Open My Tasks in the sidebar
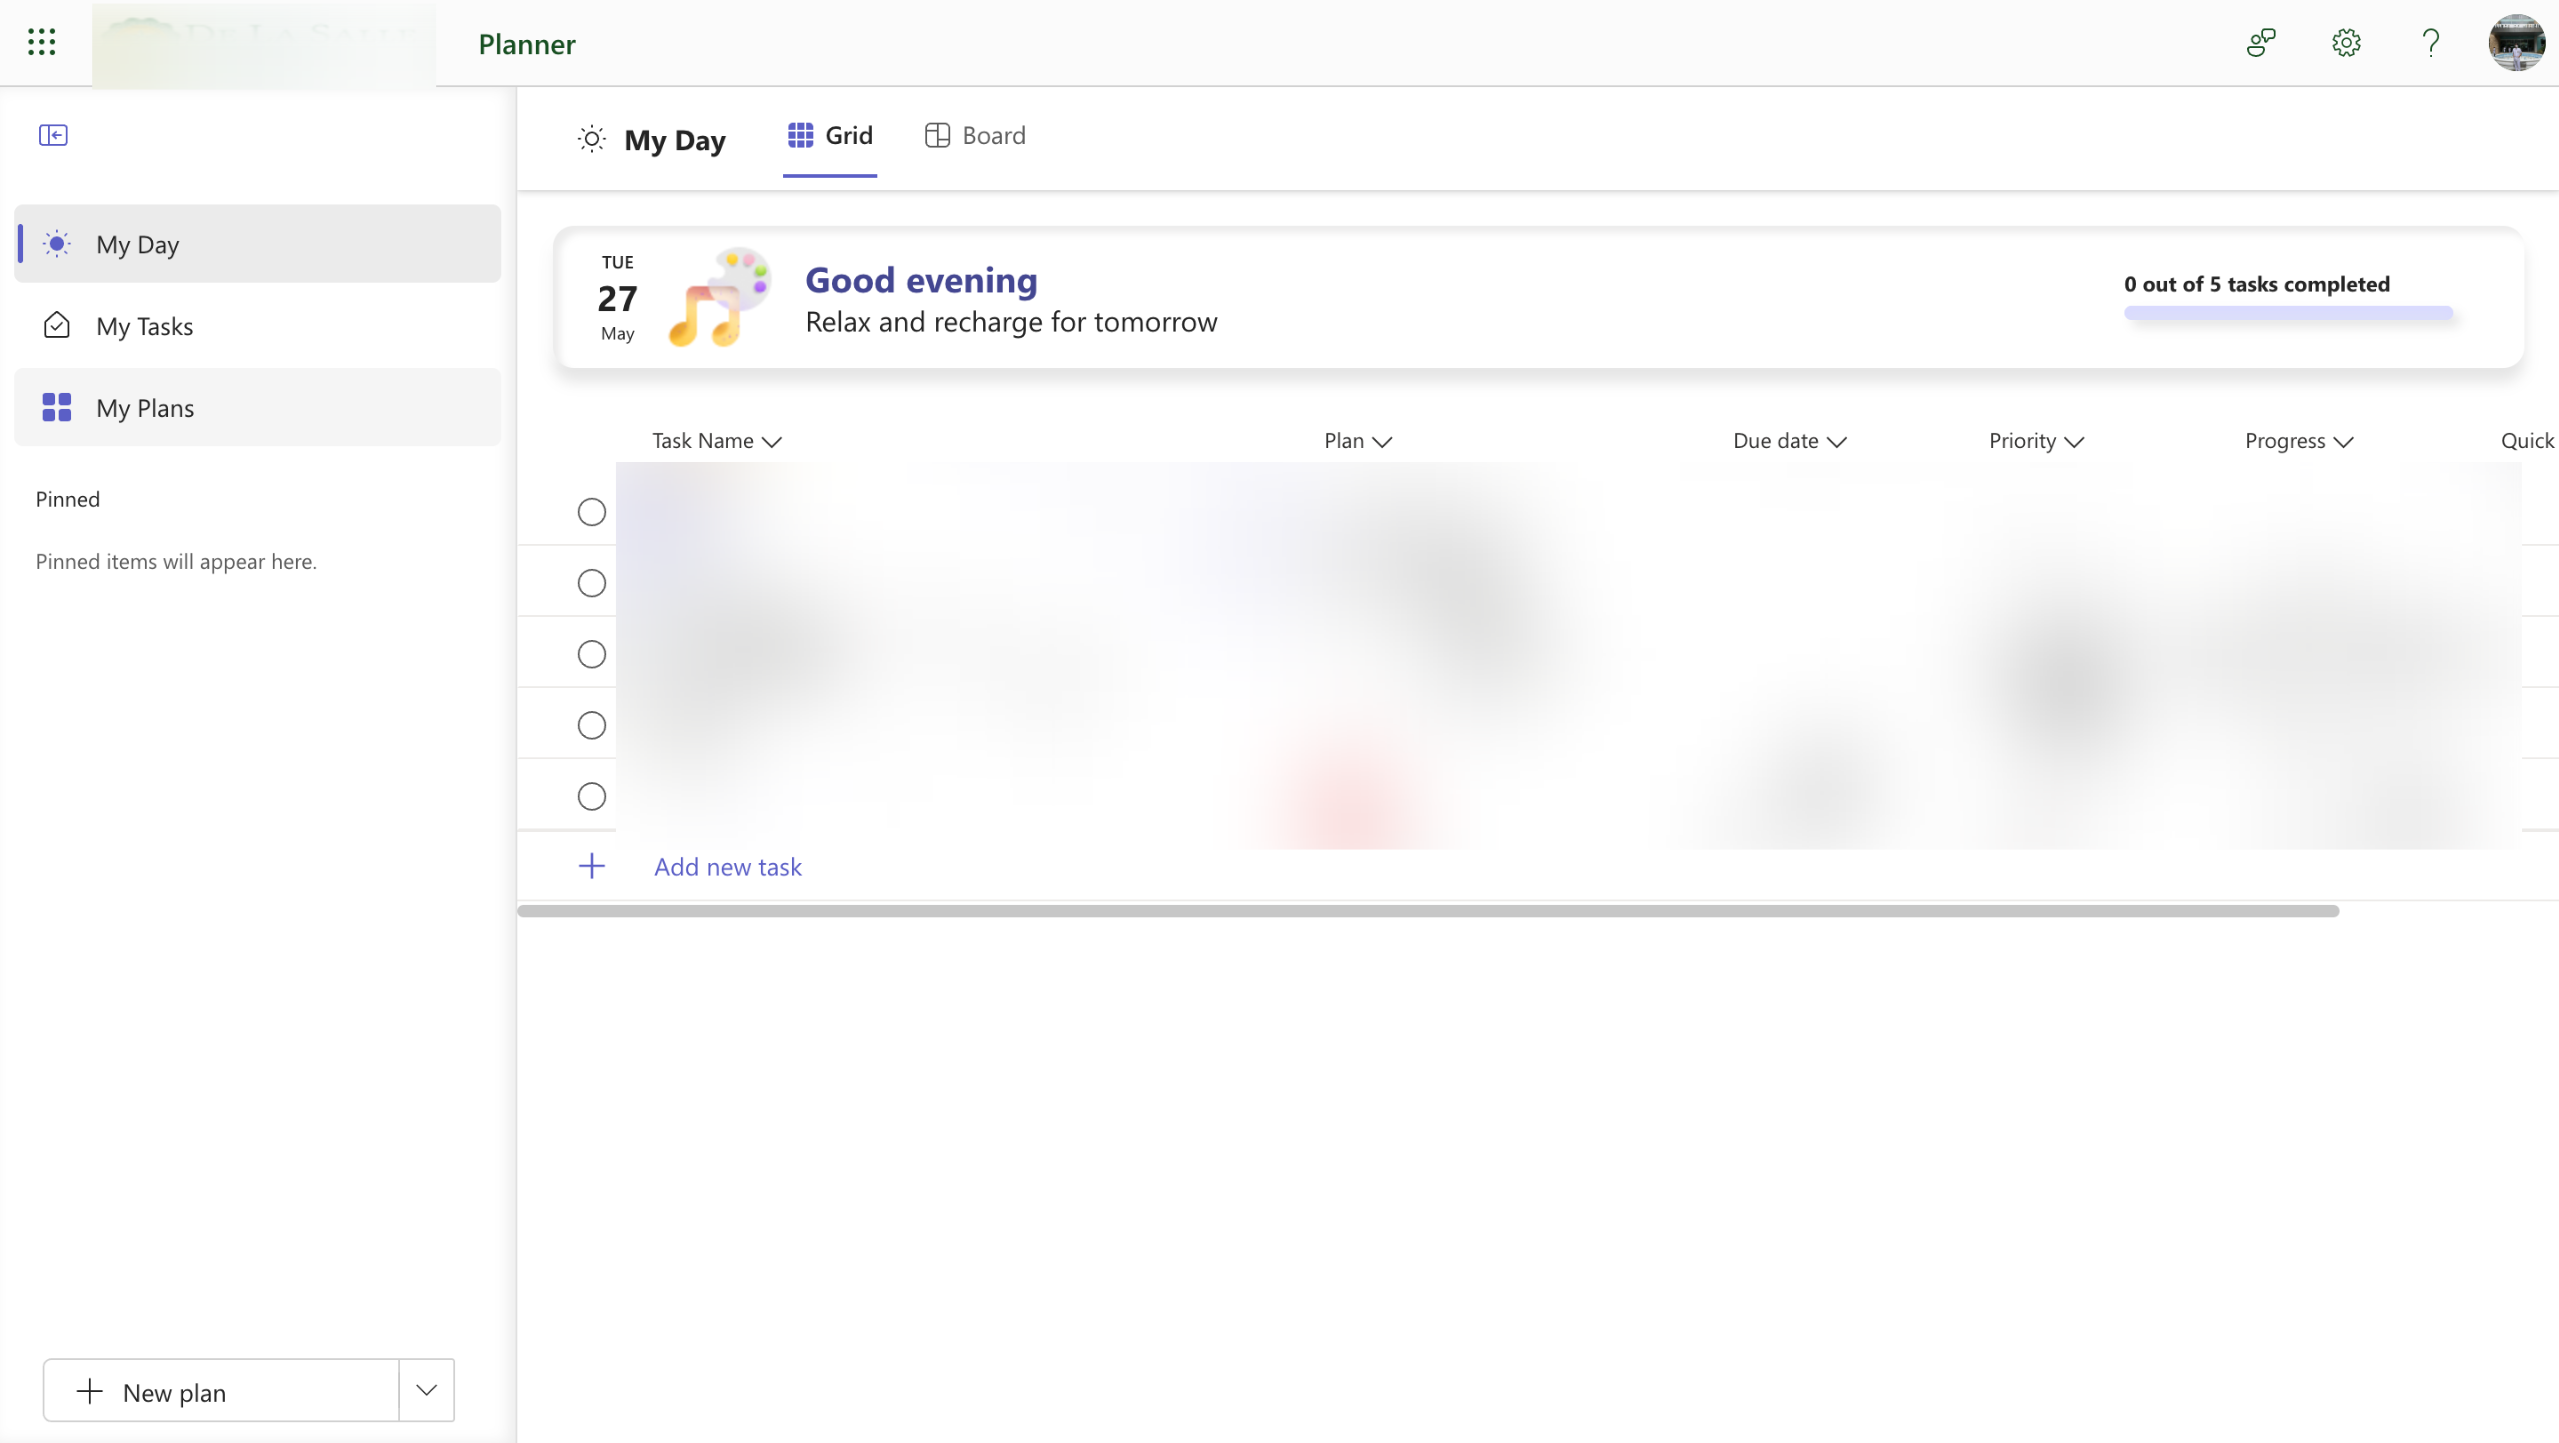Screen dimensions: 2559x1443 point(145,326)
